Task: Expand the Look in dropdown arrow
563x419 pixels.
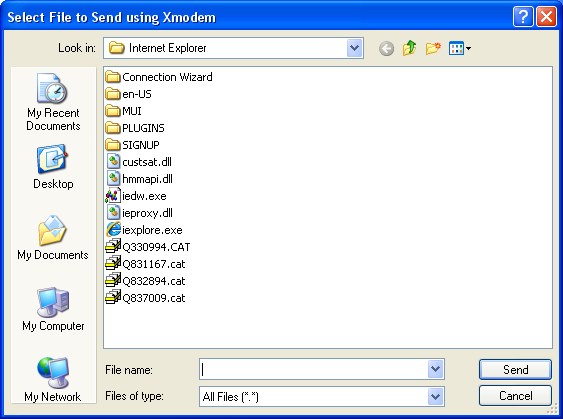Action: point(354,48)
